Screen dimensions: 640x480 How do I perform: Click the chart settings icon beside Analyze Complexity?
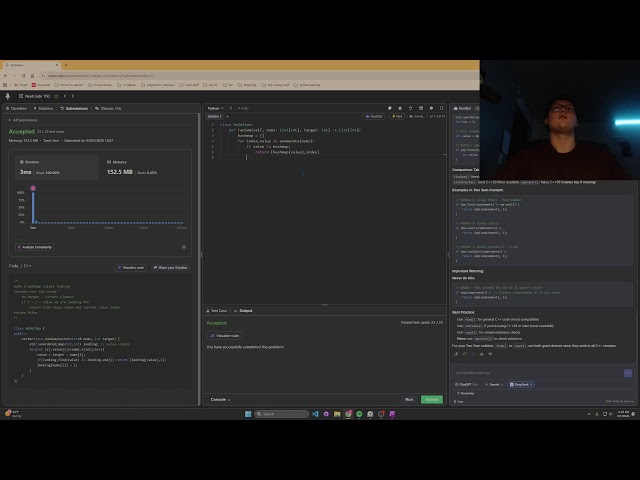point(184,247)
